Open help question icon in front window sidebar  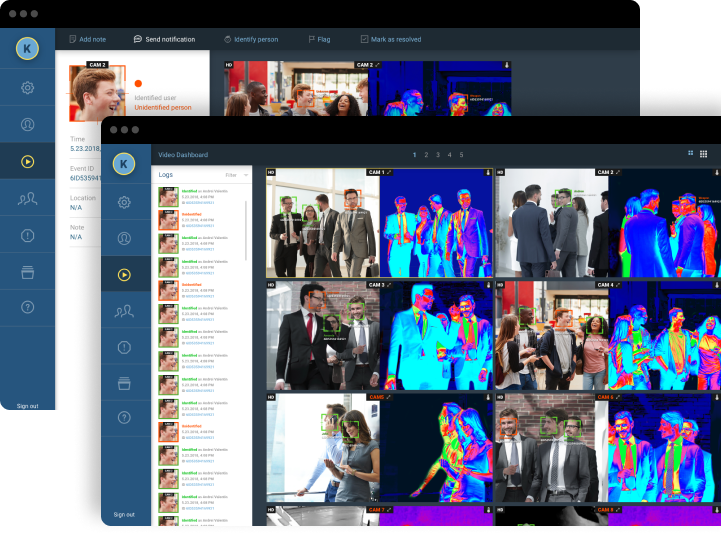click(124, 417)
